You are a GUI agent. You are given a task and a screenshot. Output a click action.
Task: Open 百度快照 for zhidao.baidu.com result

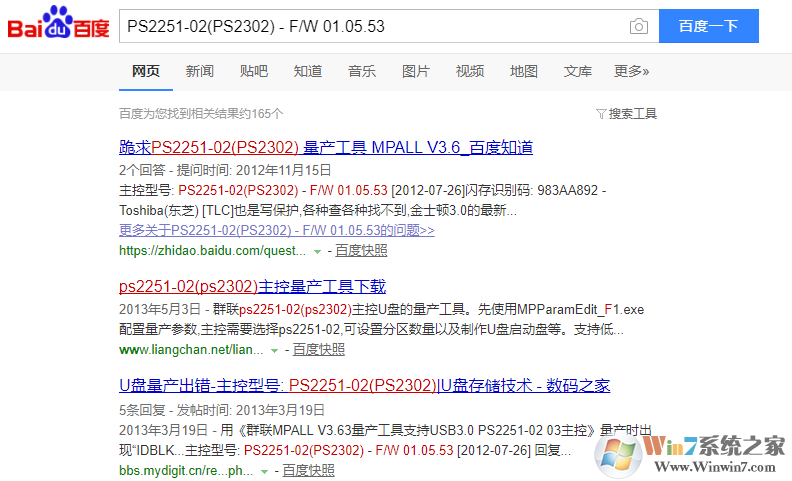click(x=361, y=251)
